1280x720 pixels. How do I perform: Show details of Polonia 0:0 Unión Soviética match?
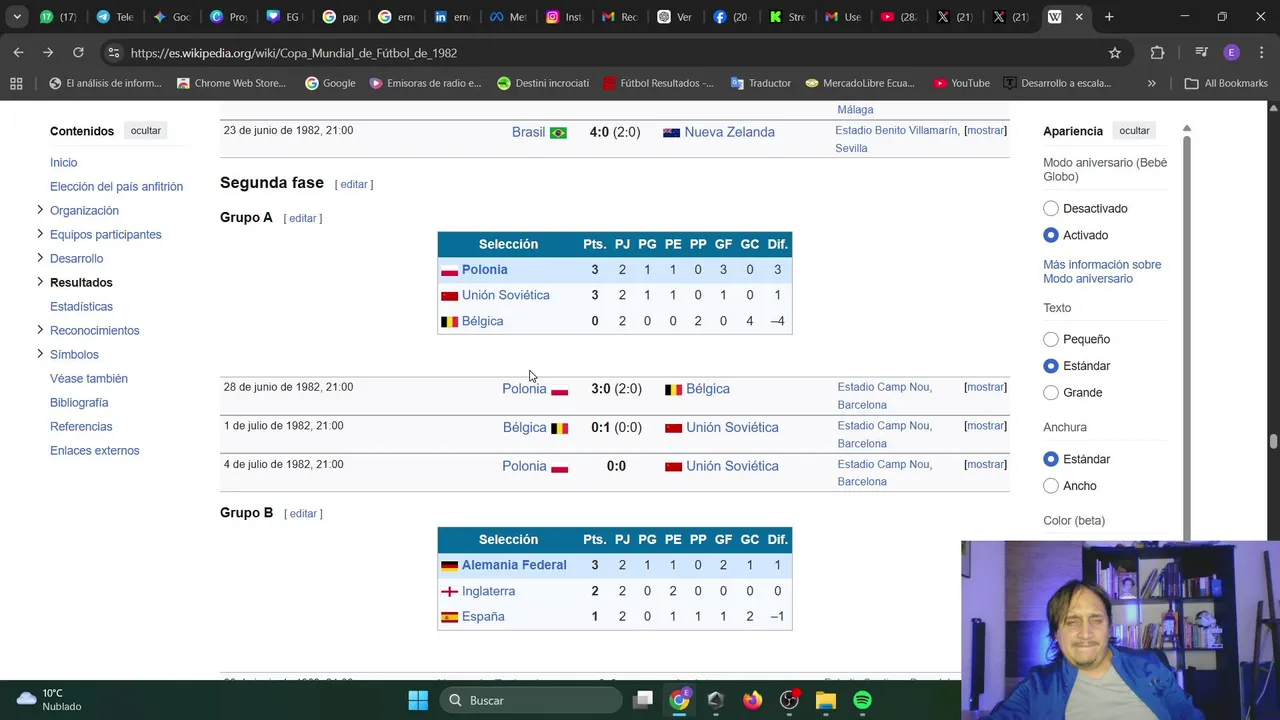coord(985,464)
